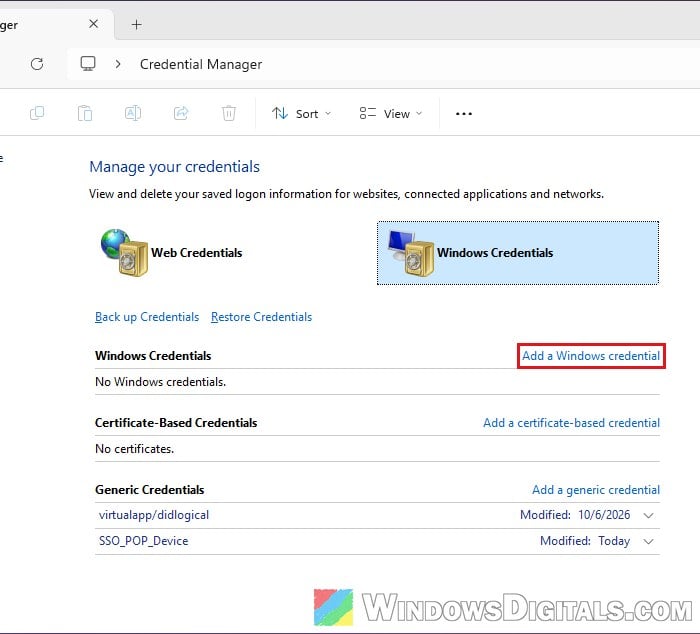700x634 pixels.
Task: Click No certificates text
Action: click(135, 449)
